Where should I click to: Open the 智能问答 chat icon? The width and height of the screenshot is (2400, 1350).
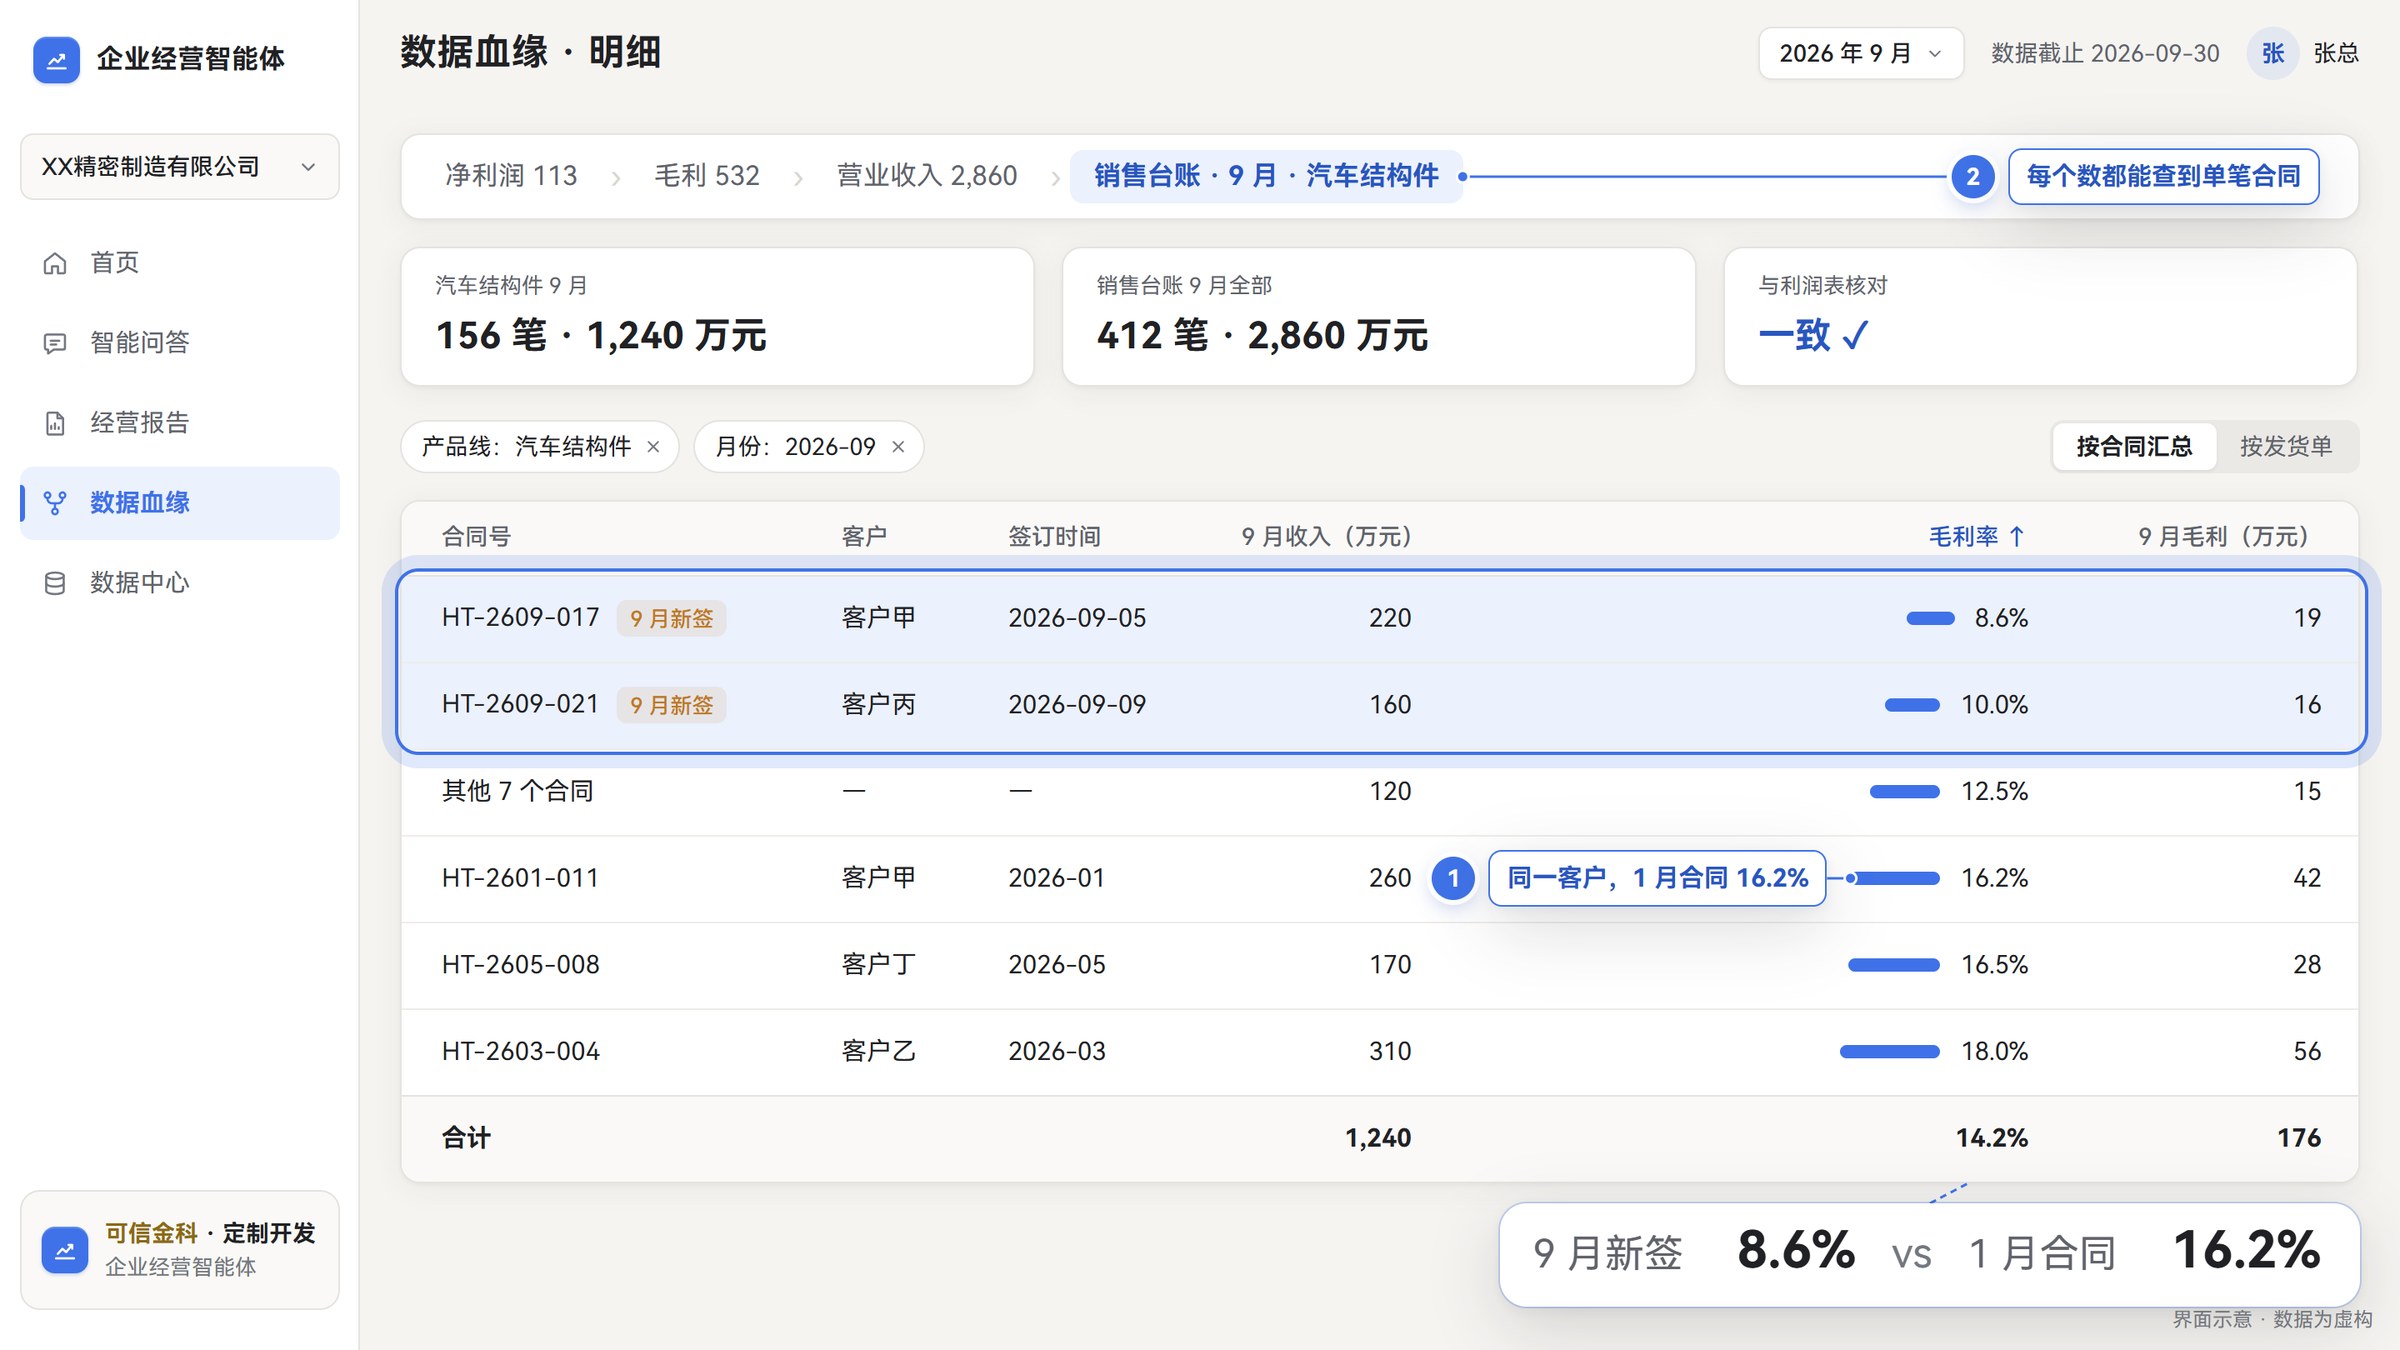(x=55, y=343)
